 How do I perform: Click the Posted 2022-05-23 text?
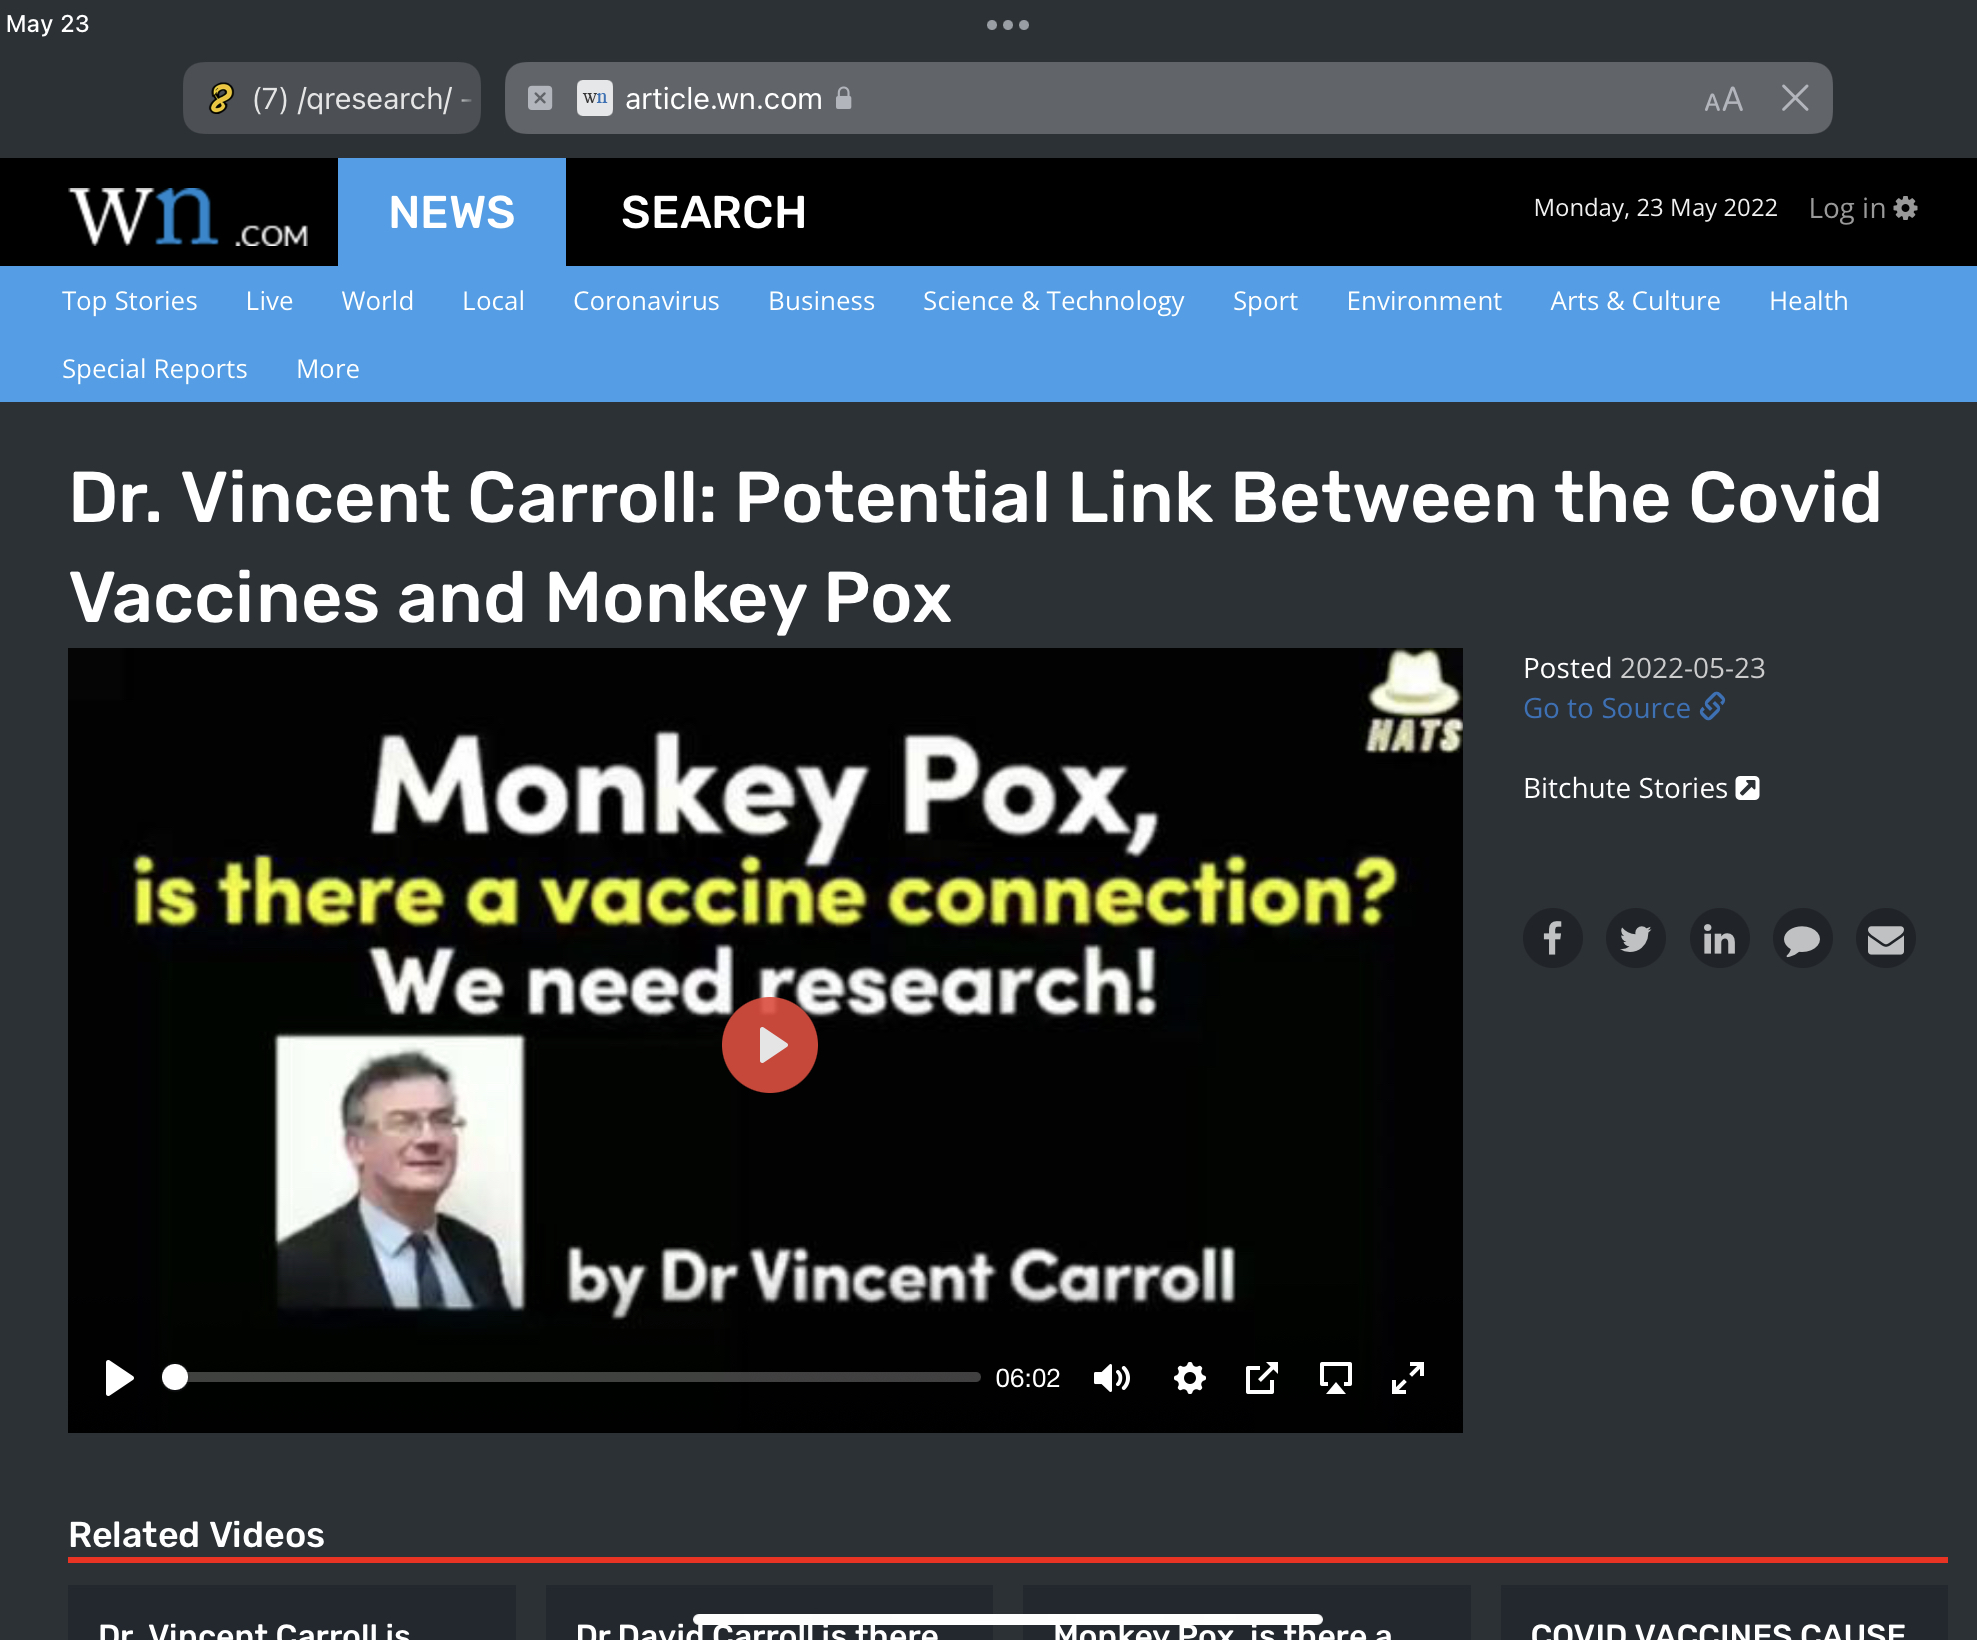1643,668
